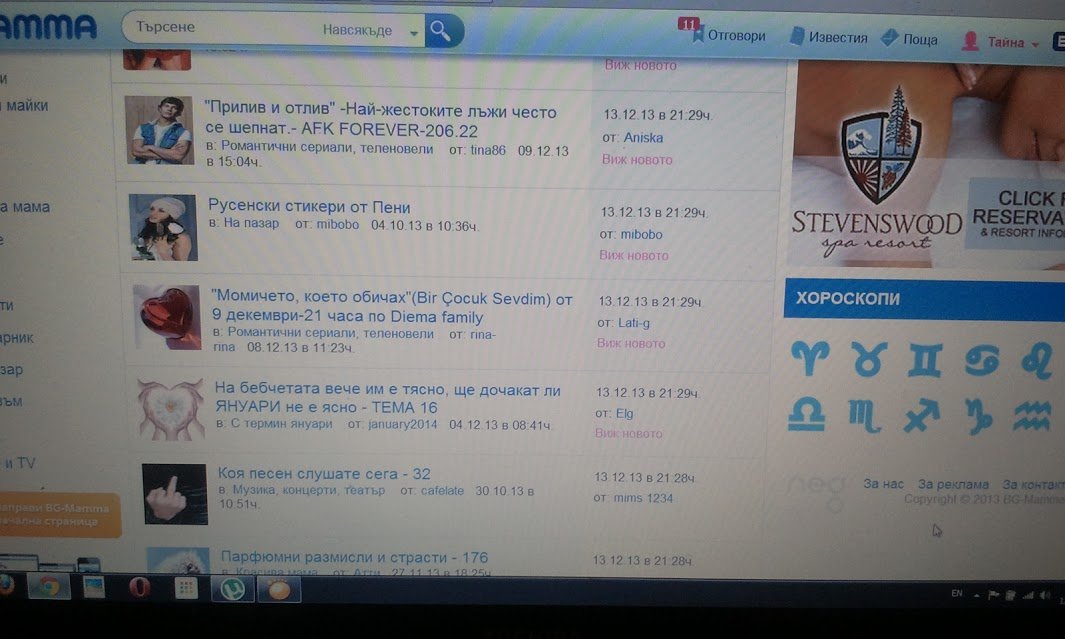Open Chrome from the taskbar
Viewport: 1065px width, 639px height.
click(x=48, y=586)
